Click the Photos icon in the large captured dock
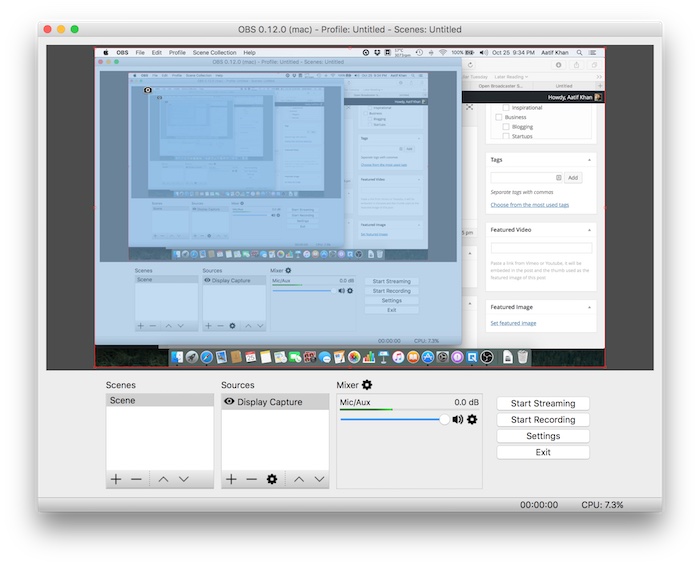This screenshot has width=700, height=566. click(354, 357)
